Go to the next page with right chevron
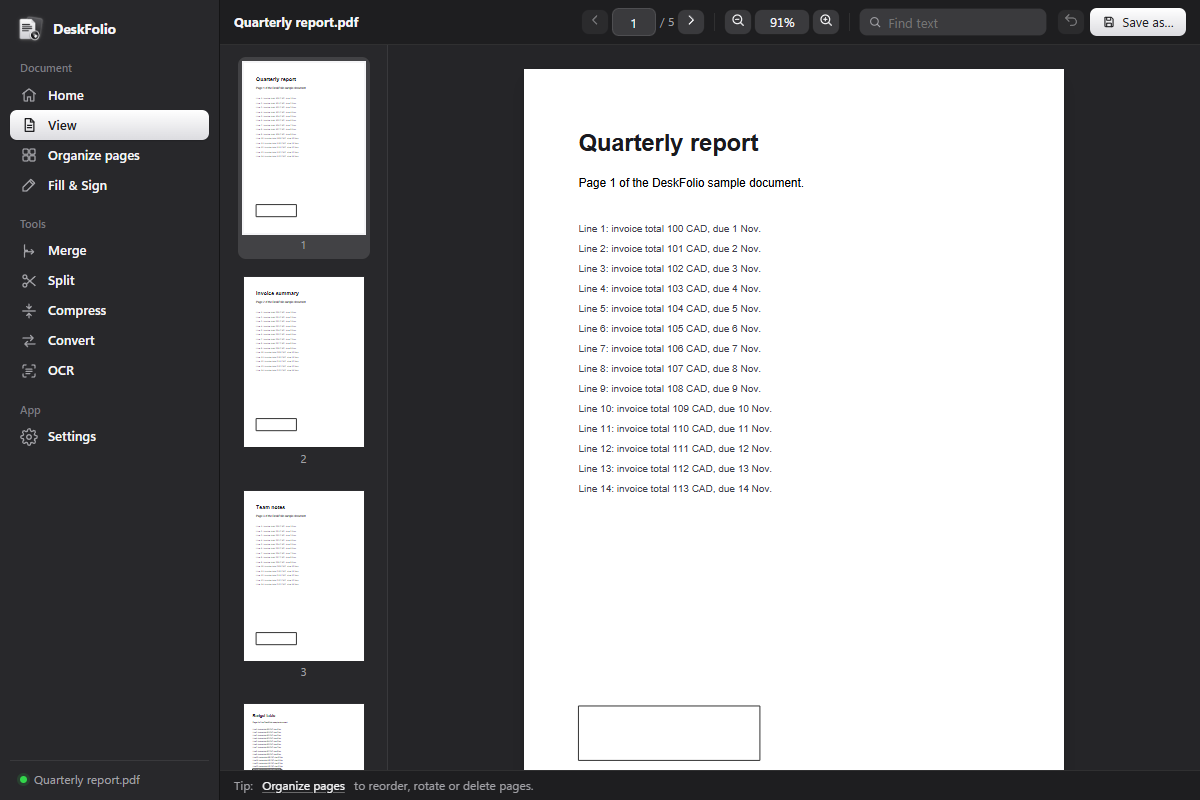This screenshot has width=1200, height=800. pos(691,21)
